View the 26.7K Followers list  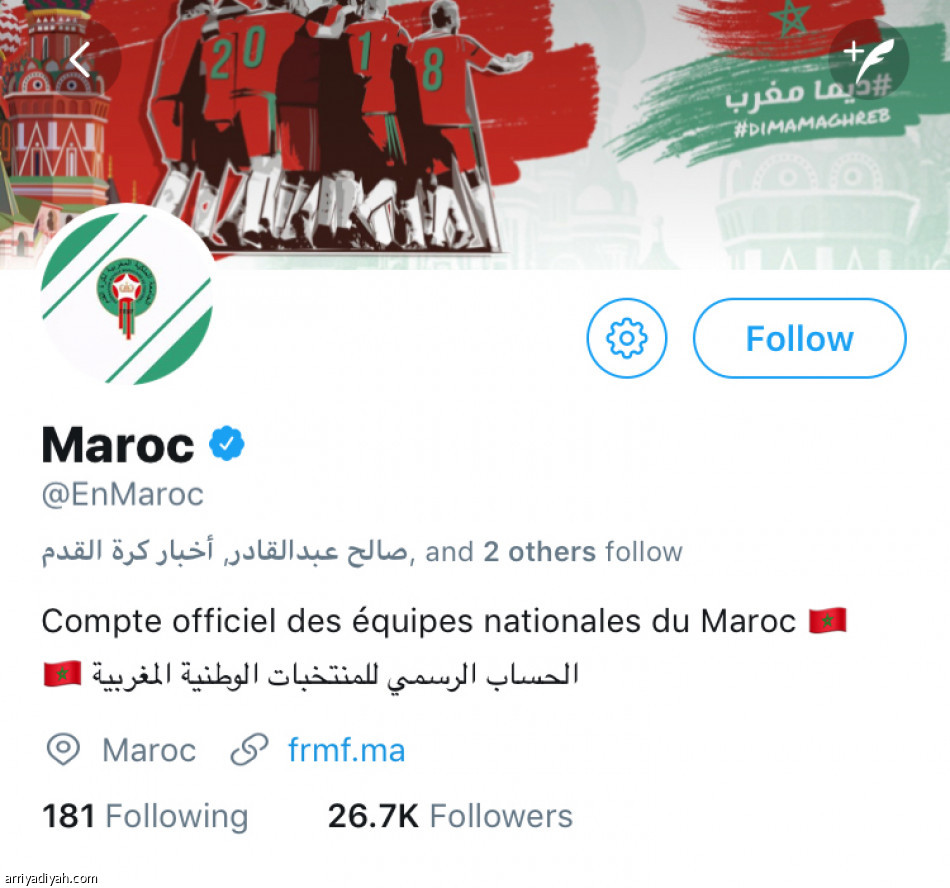point(450,816)
